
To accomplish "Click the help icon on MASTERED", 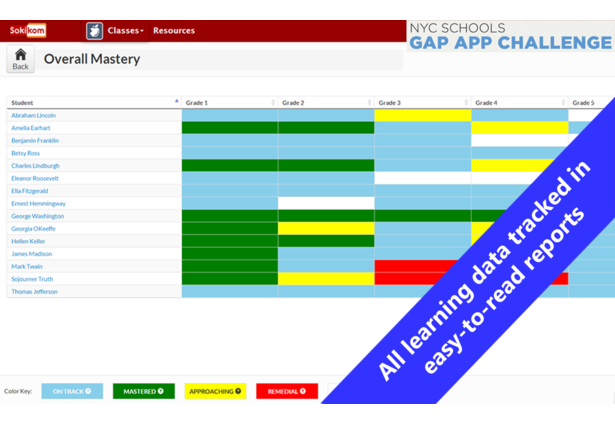I will (161, 391).
